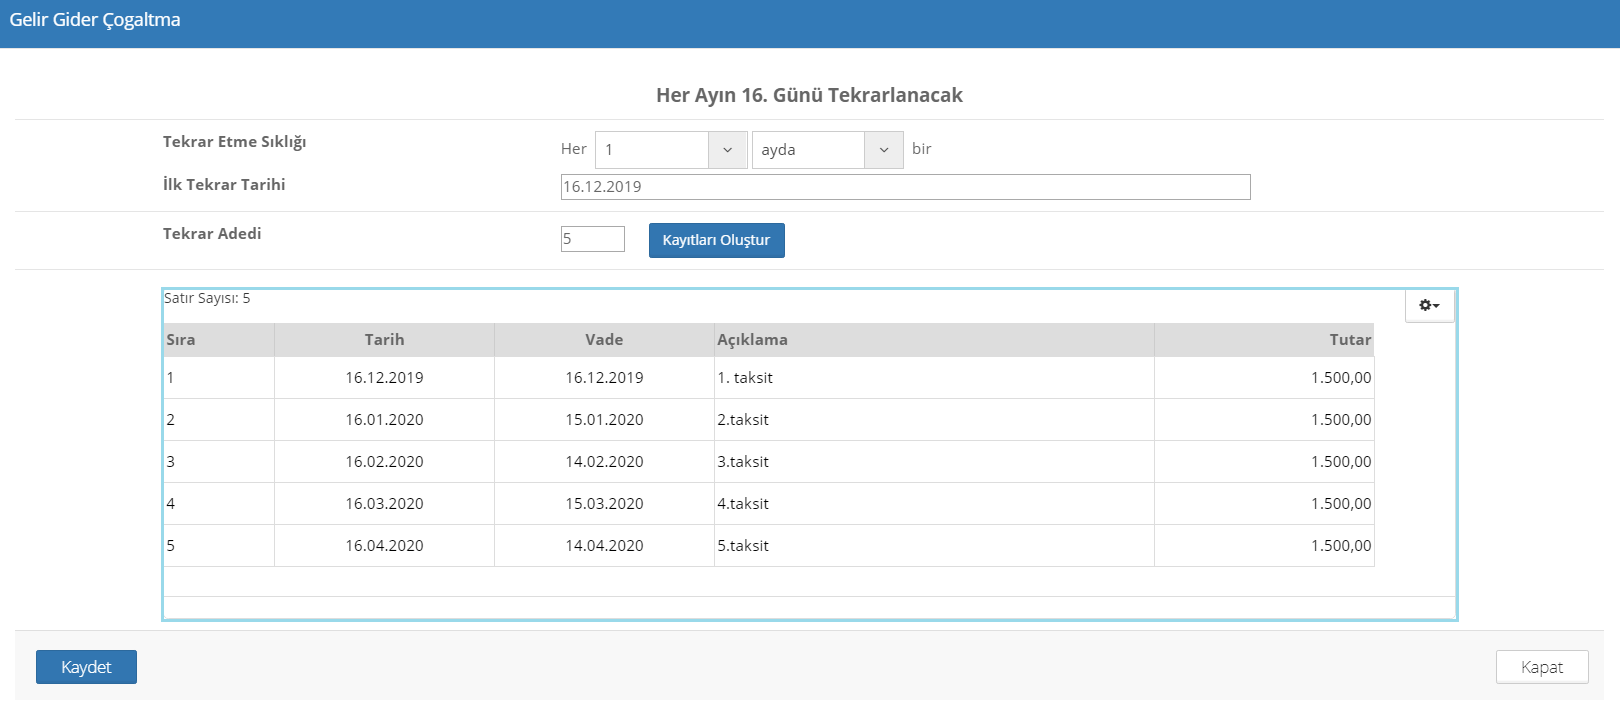Select the 15.01.2020 due date cell
1620x710 pixels.
click(604, 420)
